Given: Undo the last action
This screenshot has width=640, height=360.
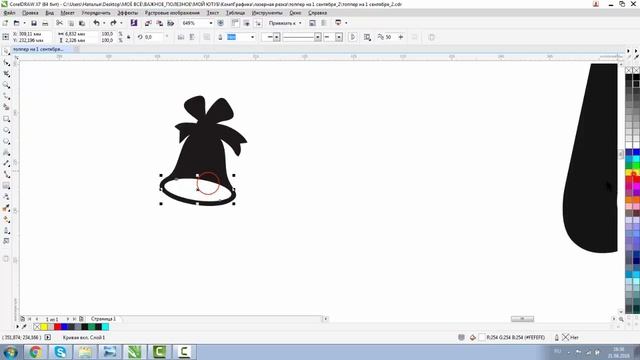Looking at the screenshot, I should click(96, 23).
